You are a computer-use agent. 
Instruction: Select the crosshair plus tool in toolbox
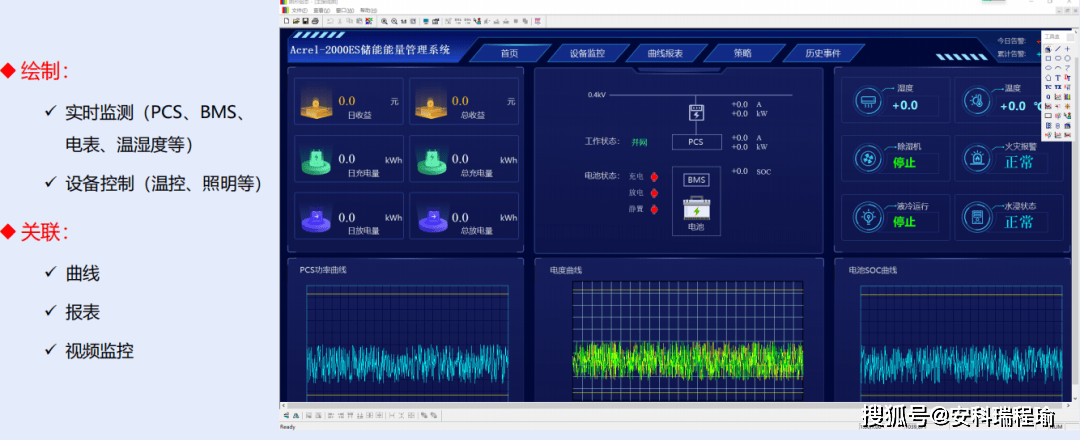click(1068, 49)
